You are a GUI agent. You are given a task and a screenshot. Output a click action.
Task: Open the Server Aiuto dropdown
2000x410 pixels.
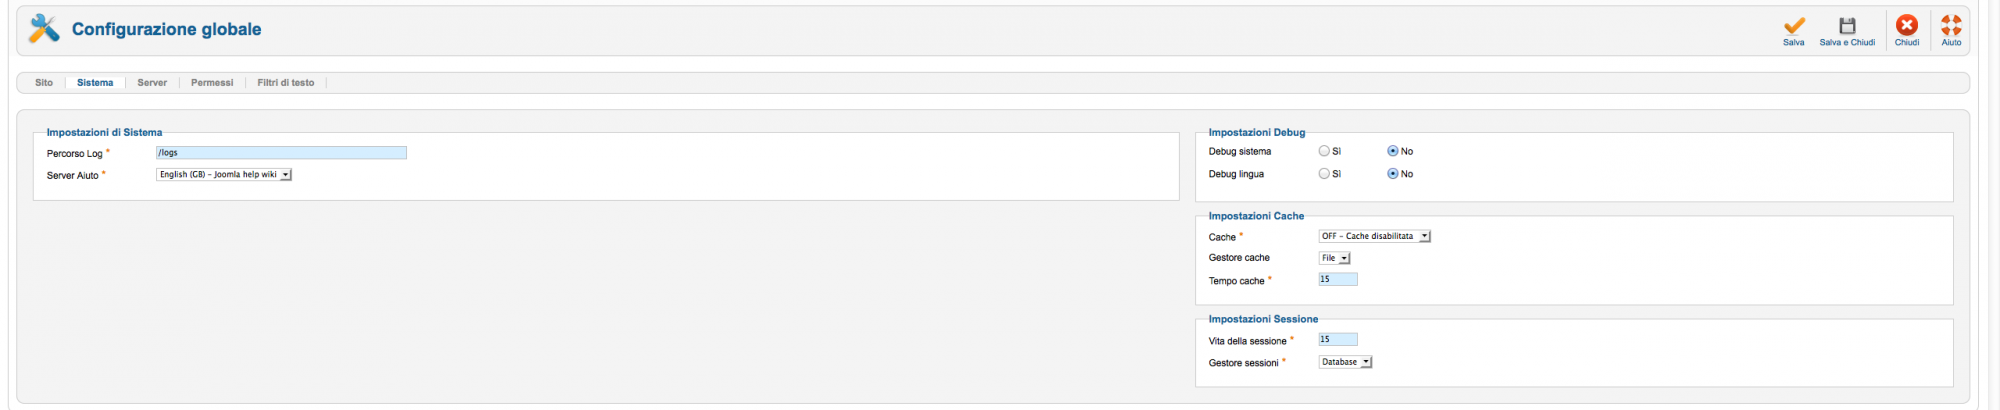pyautogui.click(x=224, y=174)
